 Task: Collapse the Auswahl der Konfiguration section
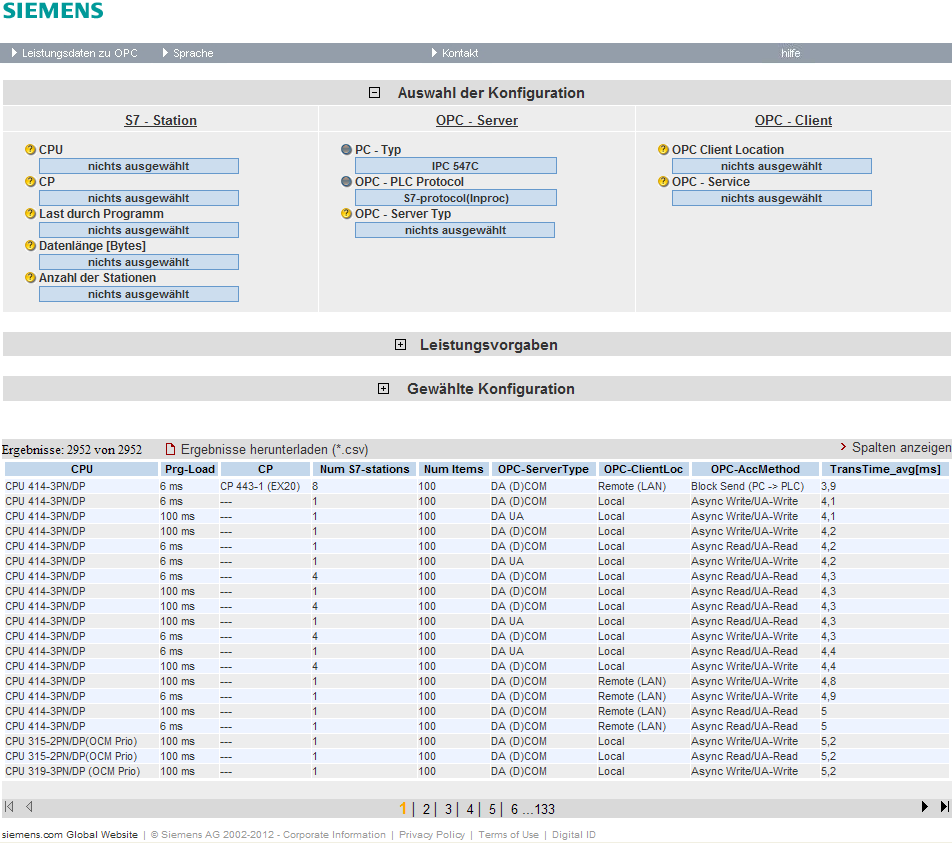[x=375, y=93]
